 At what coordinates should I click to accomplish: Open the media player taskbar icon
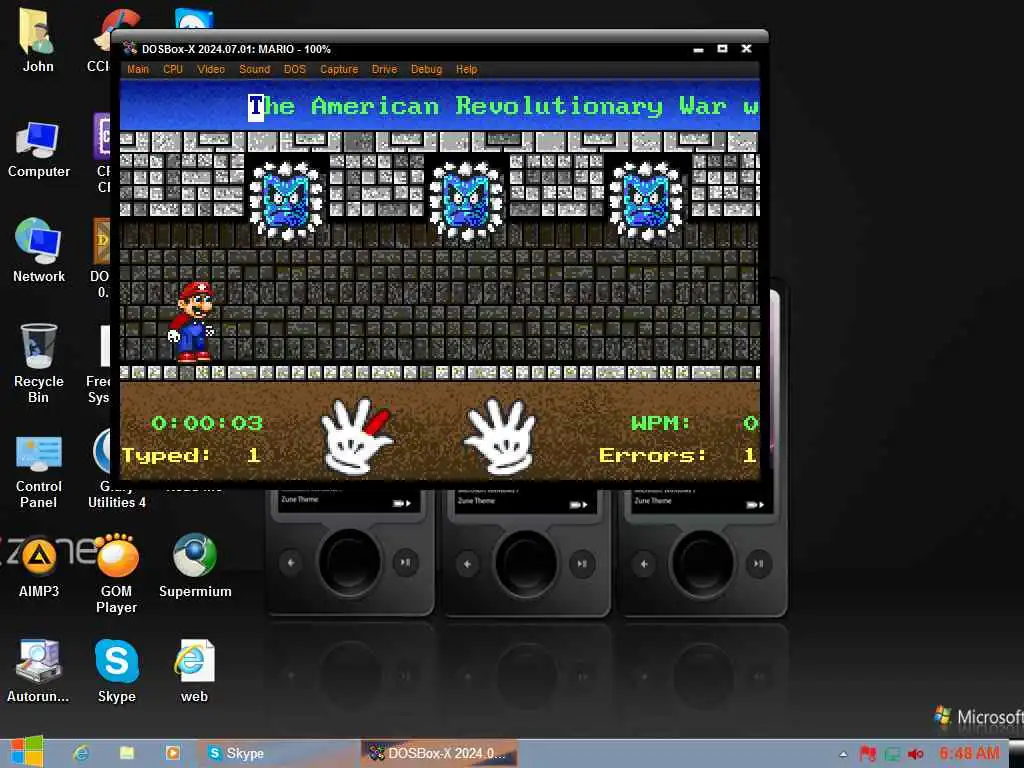172,753
